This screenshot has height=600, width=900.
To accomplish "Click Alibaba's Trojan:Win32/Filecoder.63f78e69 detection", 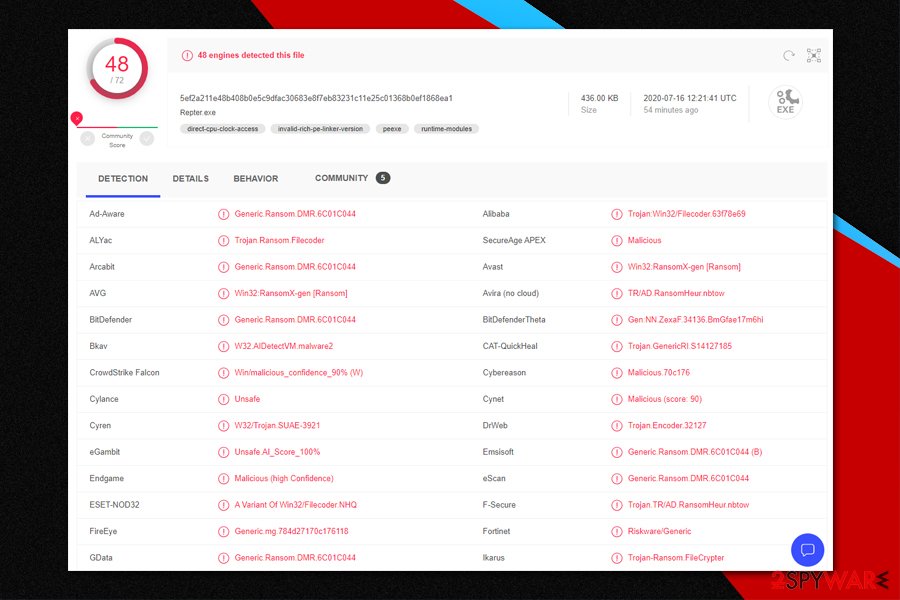I will (686, 214).
